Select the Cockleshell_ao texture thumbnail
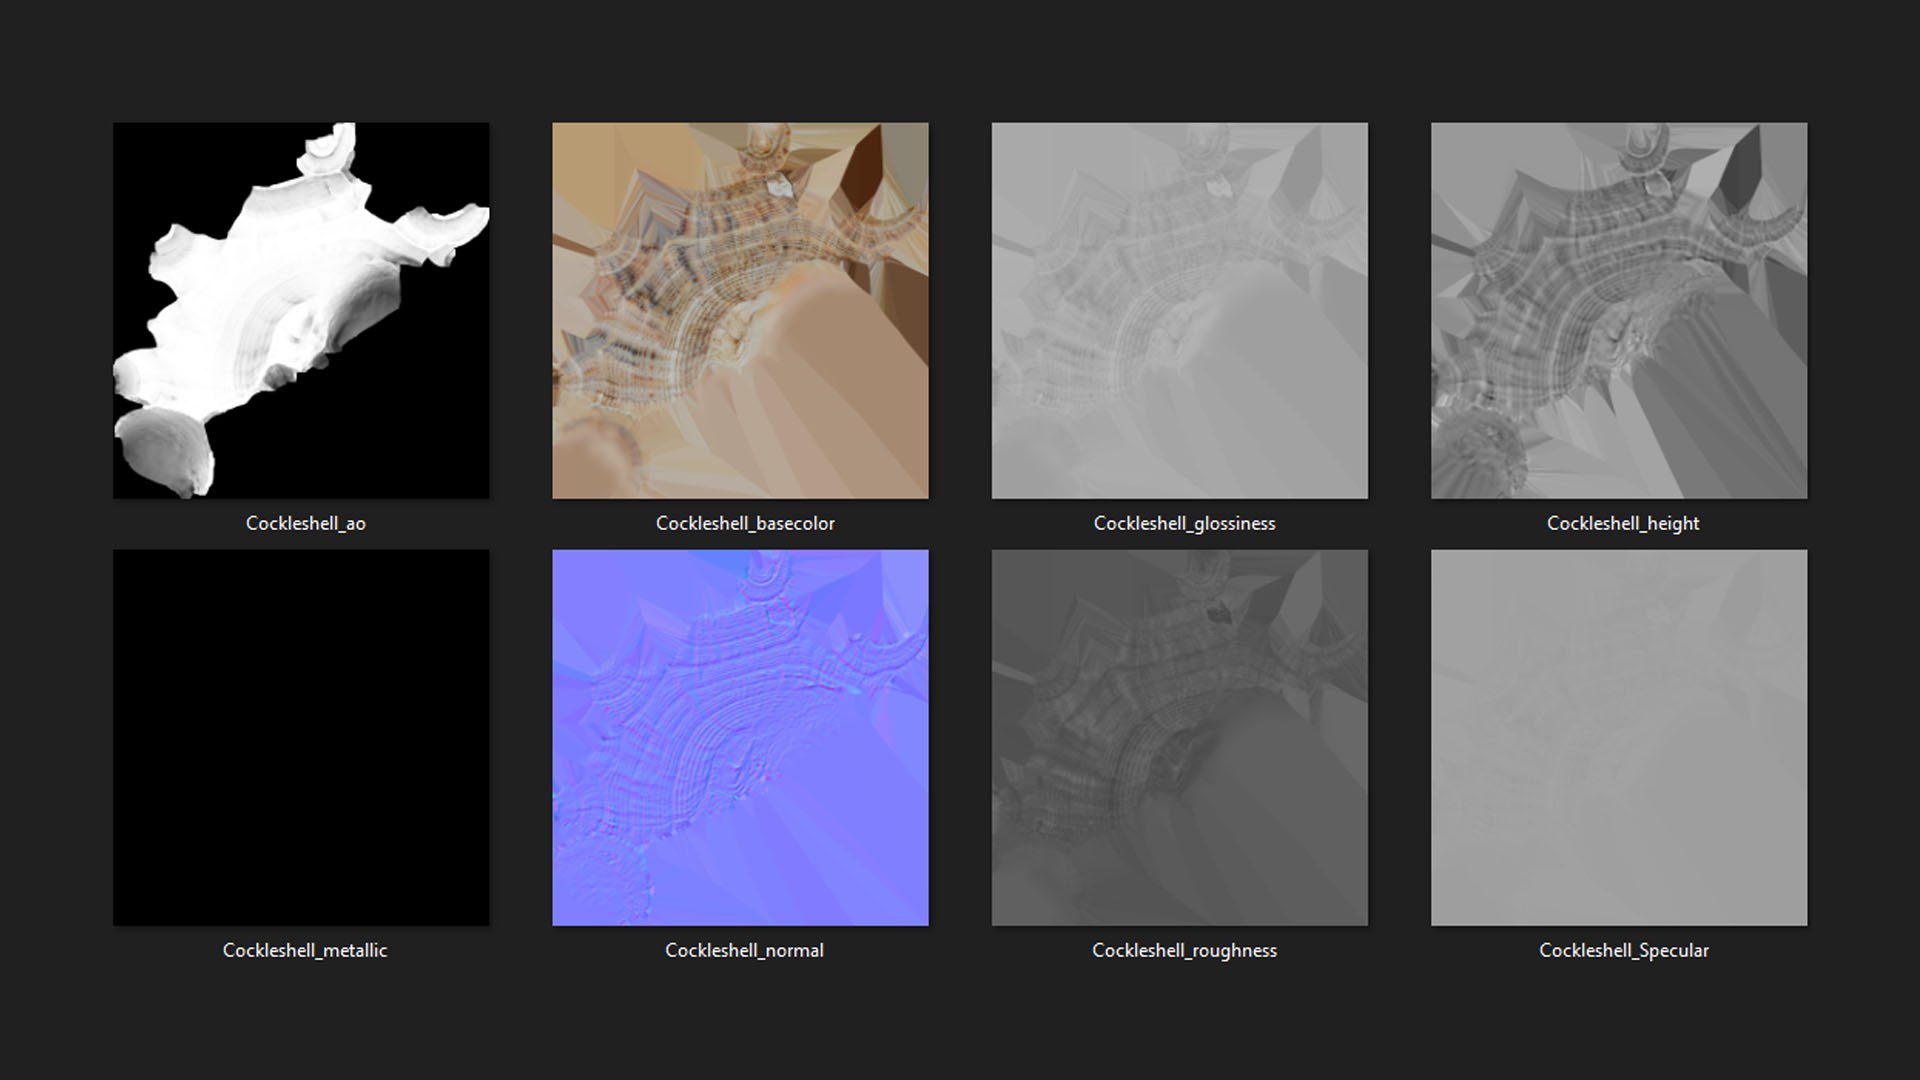The image size is (1920, 1080). click(301, 310)
